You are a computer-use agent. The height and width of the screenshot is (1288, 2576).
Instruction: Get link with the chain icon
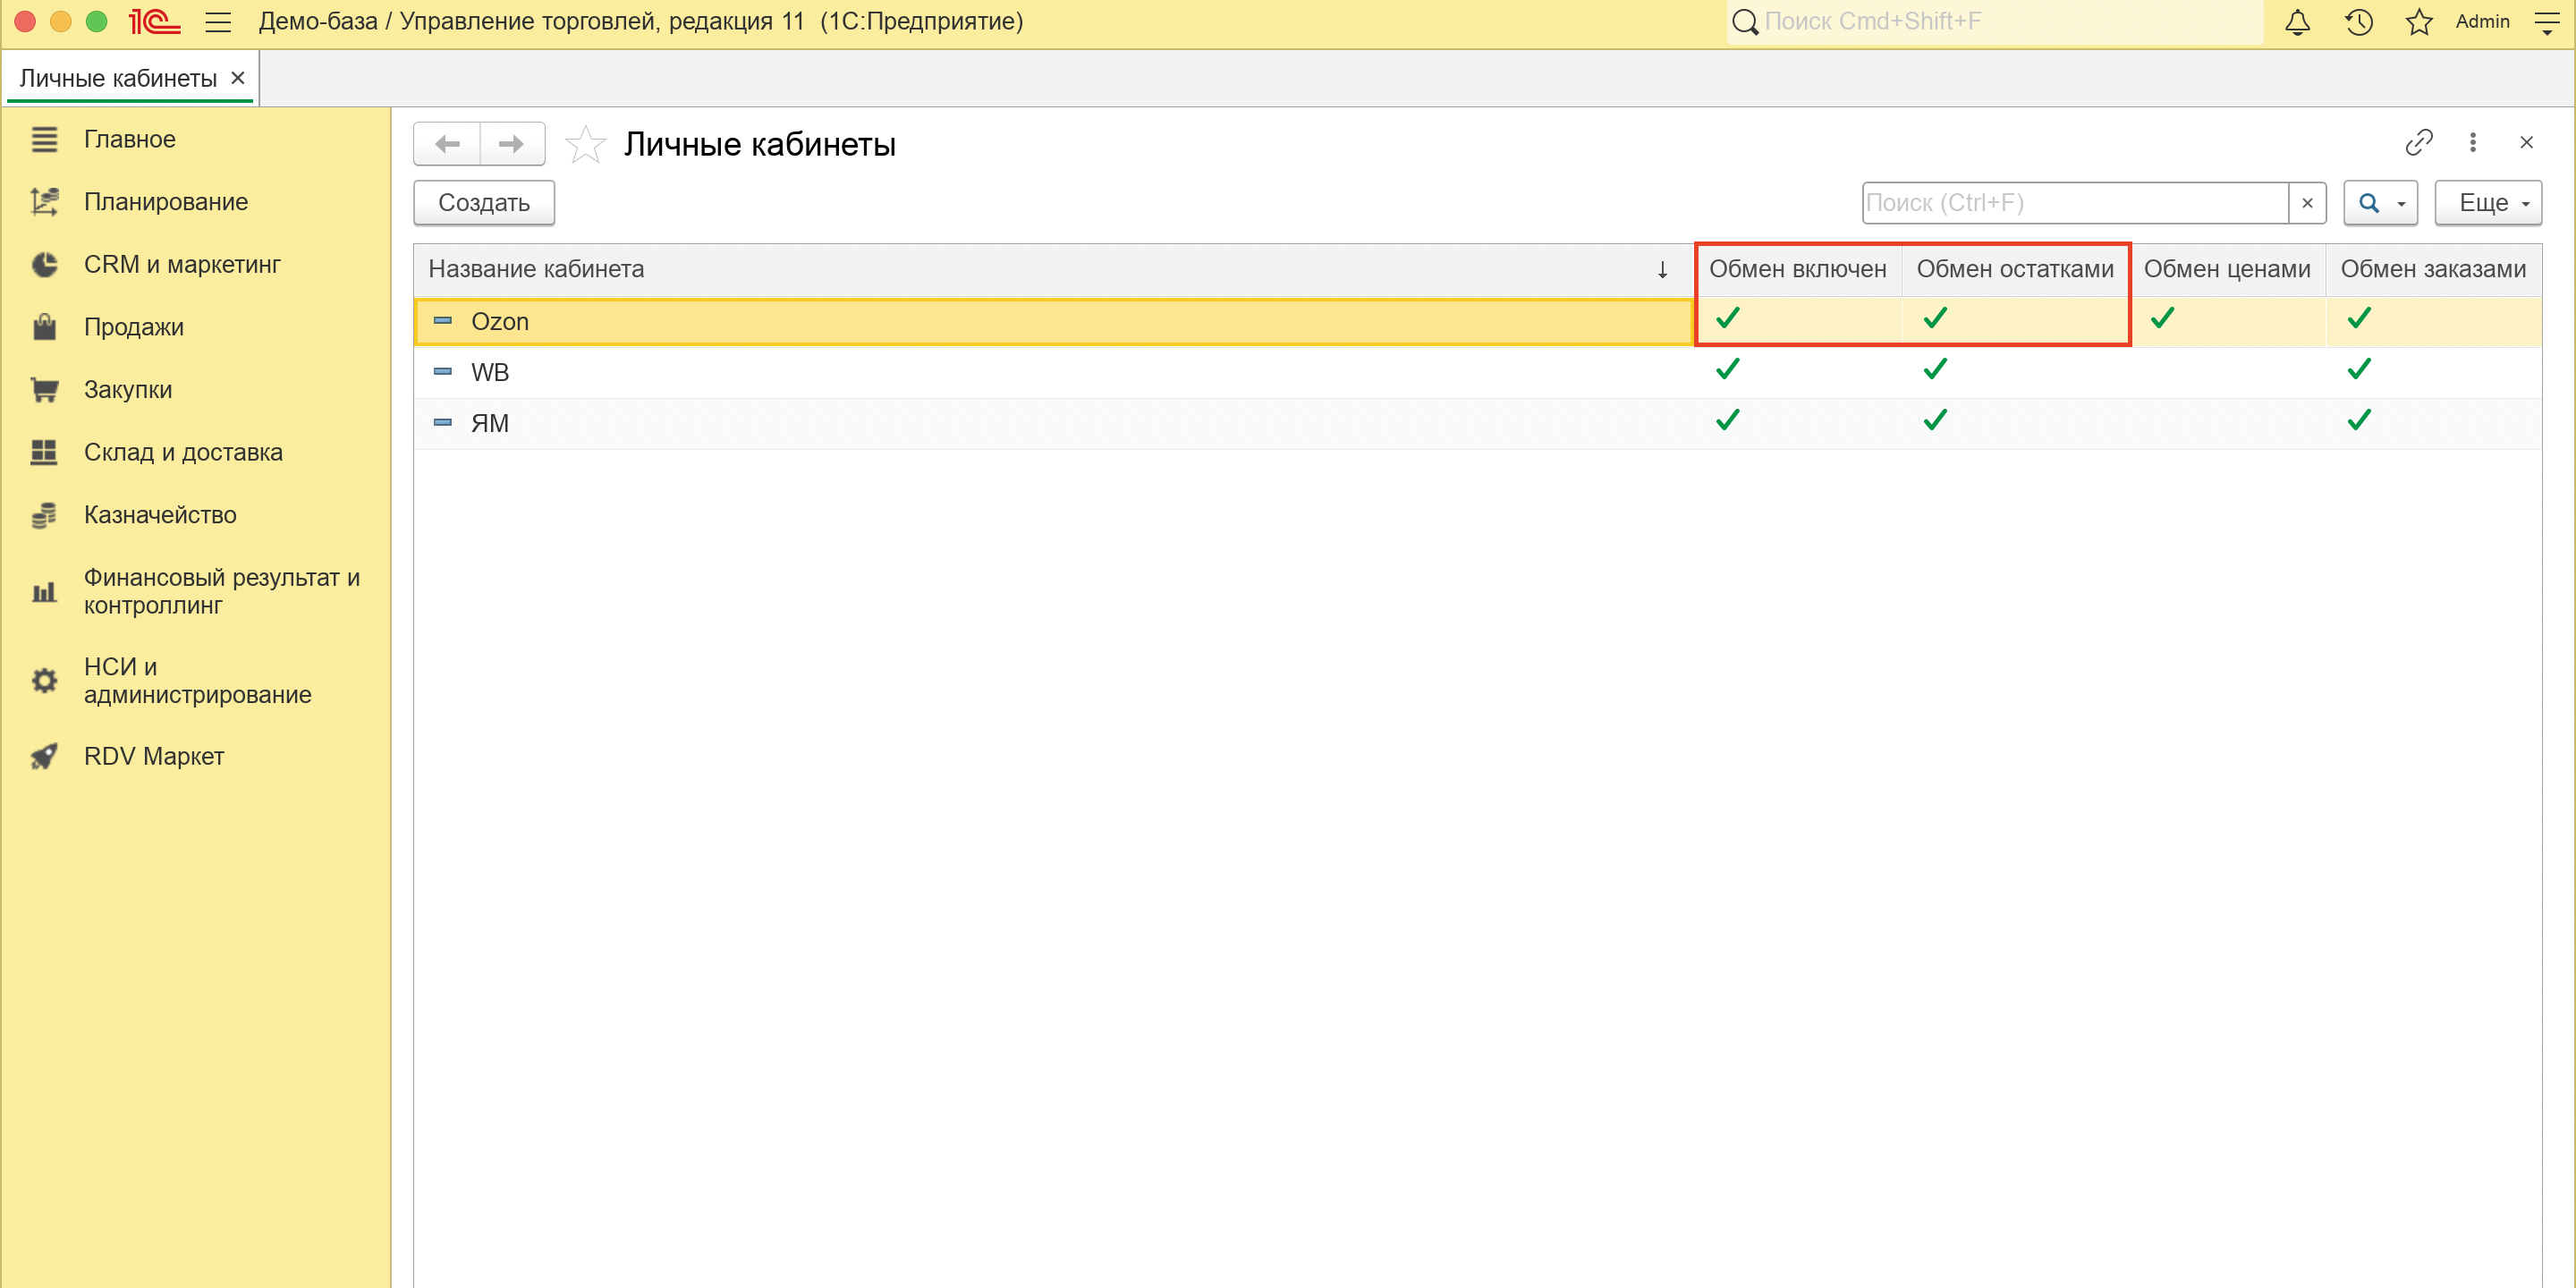[x=2418, y=142]
